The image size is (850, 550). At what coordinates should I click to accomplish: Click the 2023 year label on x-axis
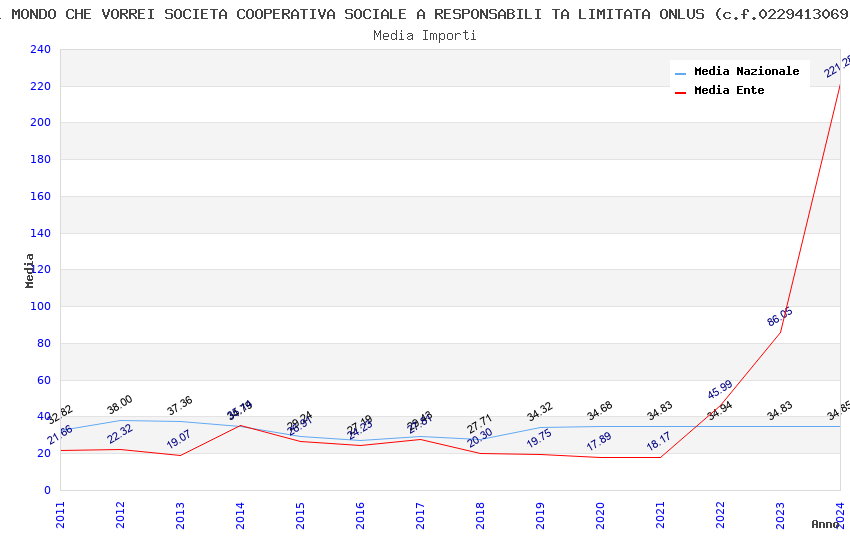click(x=780, y=515)
